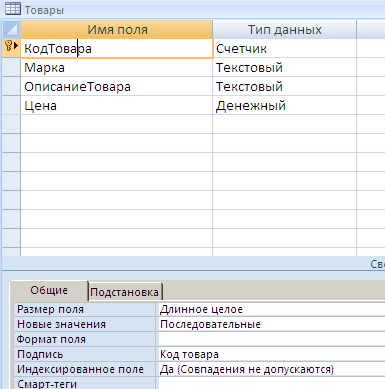The height and width of the screenshot is (389, 385).
Task: Click into the КодТовара field name cell
Action: click(117, 49)
